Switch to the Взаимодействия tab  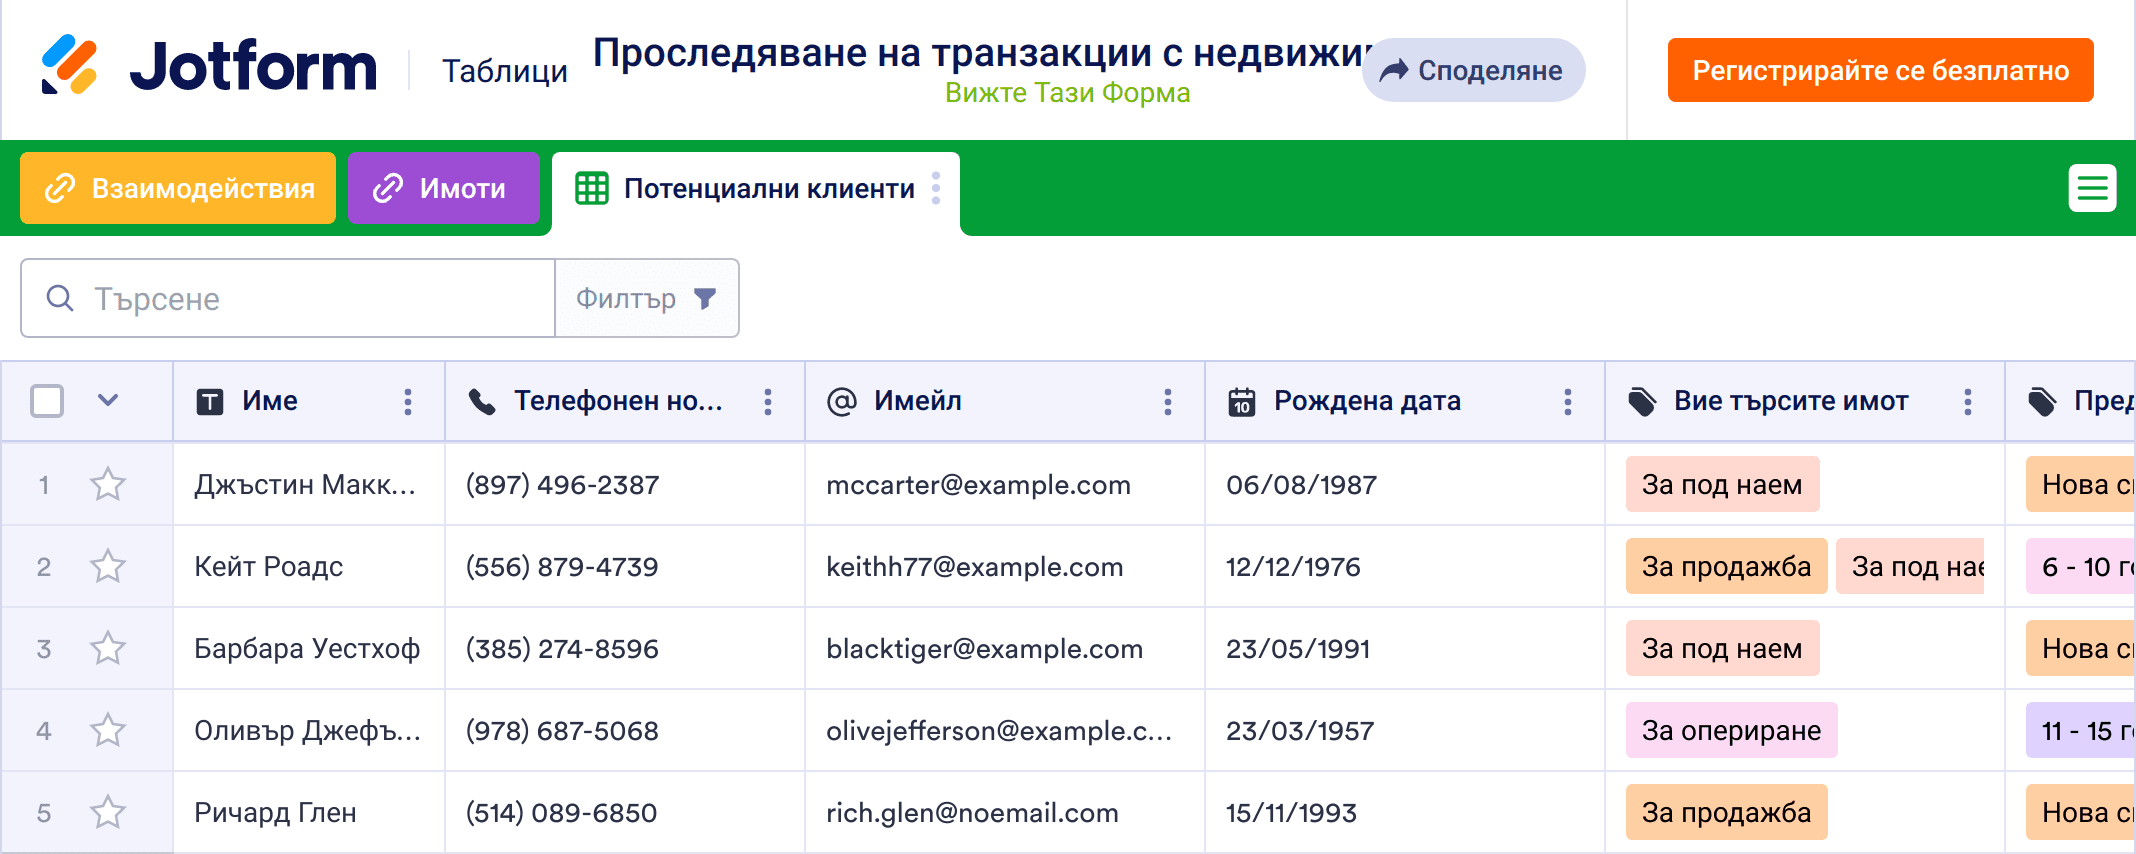point(178,188)
